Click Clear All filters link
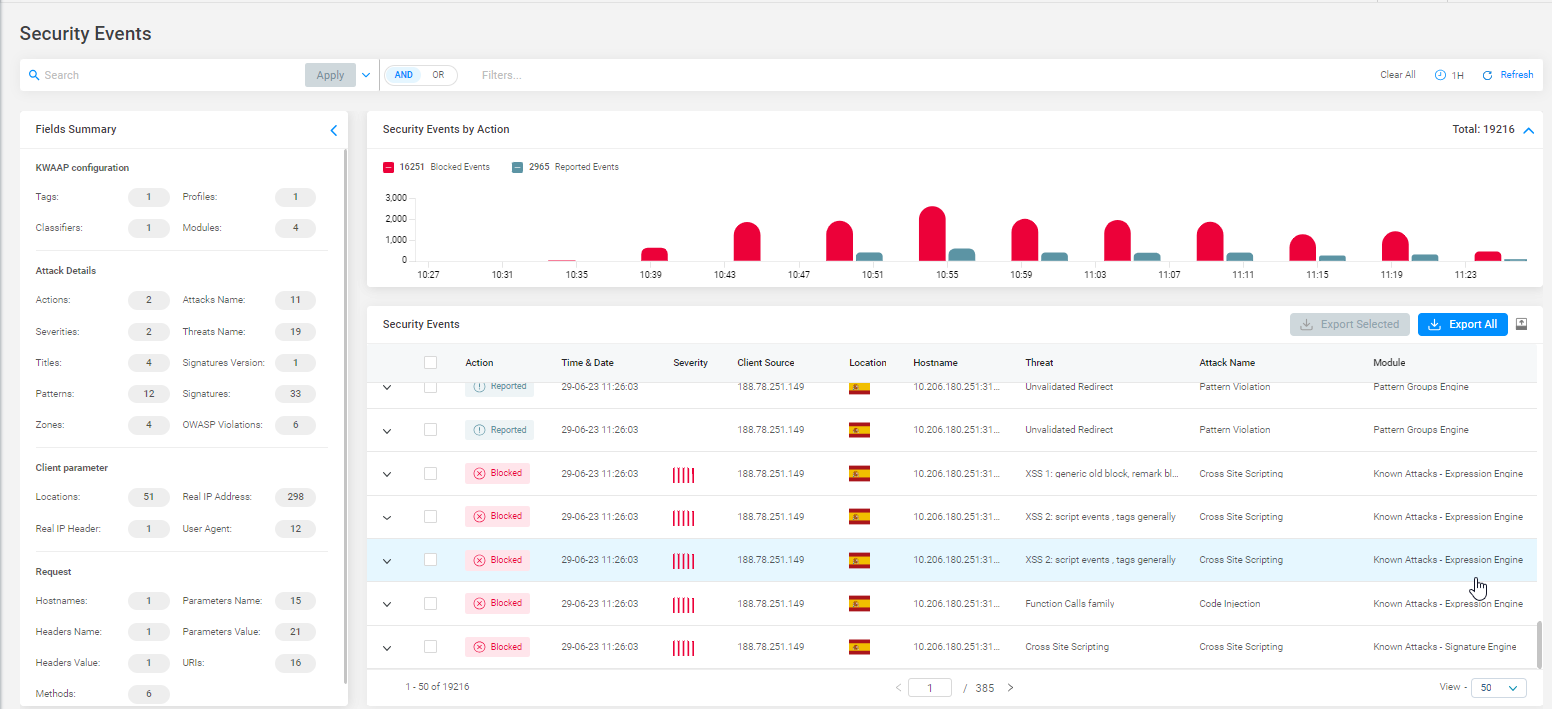This screenshot has height=709, width=1552. tap(1397, 75)
